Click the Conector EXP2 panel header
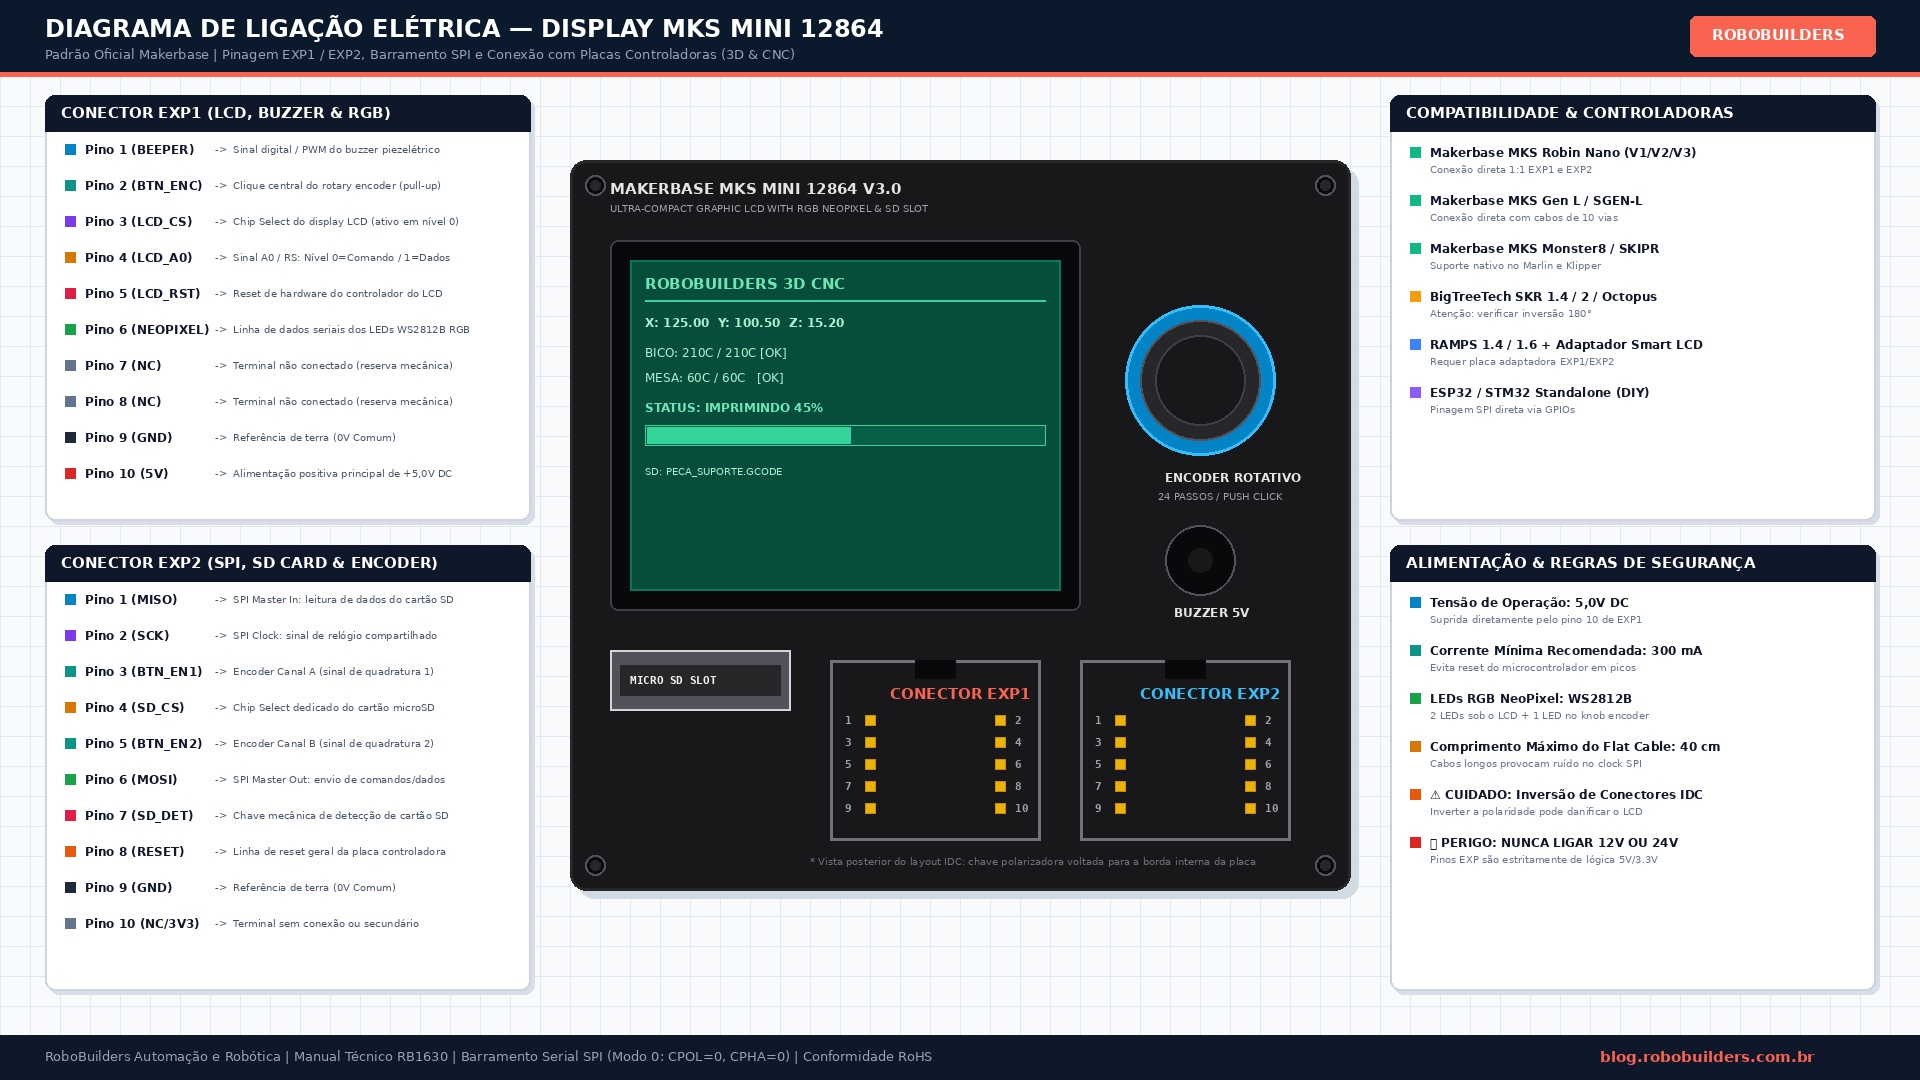This screenshot has height=1080, width=1920. click(288, 563)
